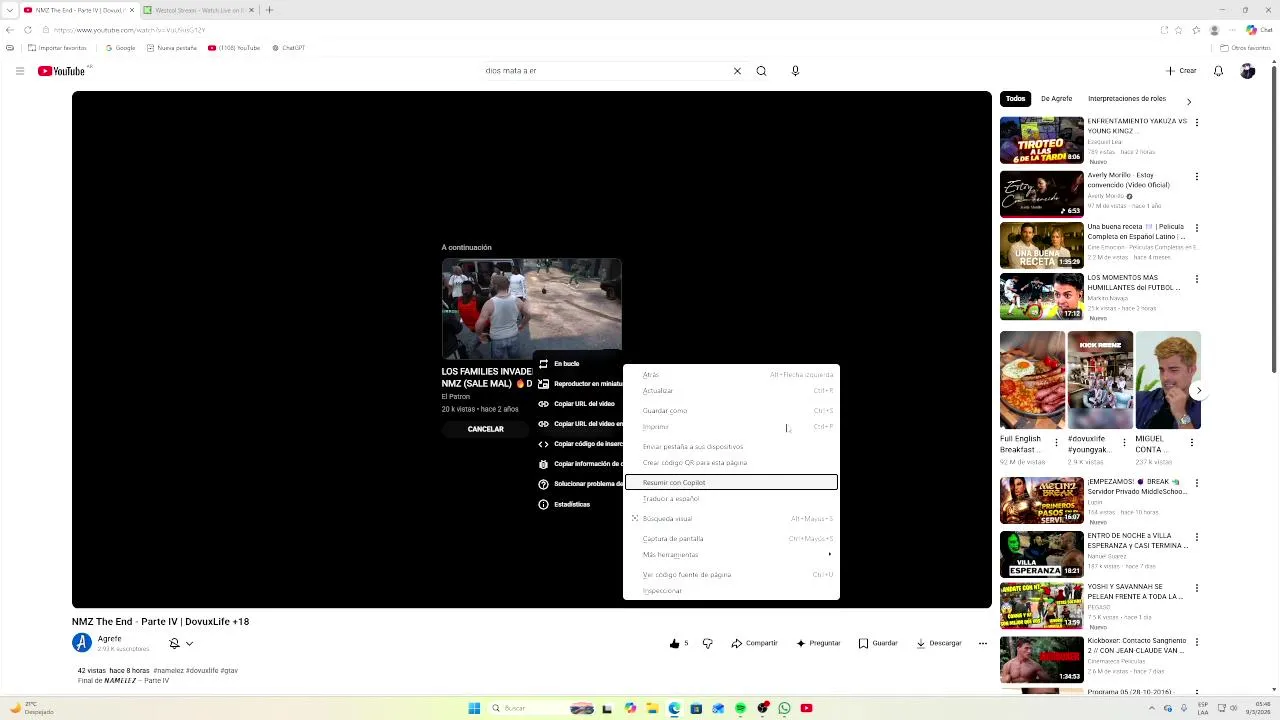Image resolution: width=1280 pixels, height=720 pixels.
Task: Choose Inspeccionar from context menu
Action: (x=731, y=591)
